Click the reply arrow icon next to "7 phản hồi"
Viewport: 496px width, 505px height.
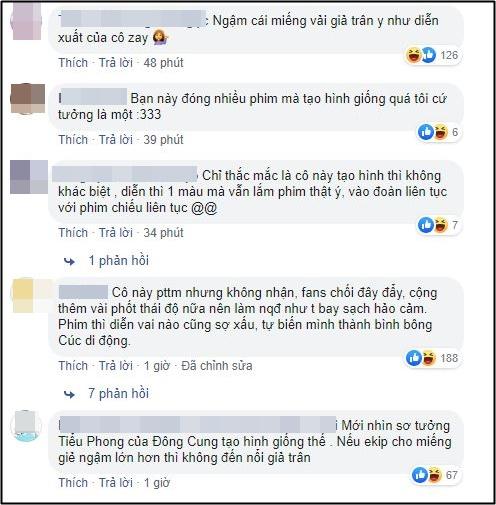click(69, 395)
